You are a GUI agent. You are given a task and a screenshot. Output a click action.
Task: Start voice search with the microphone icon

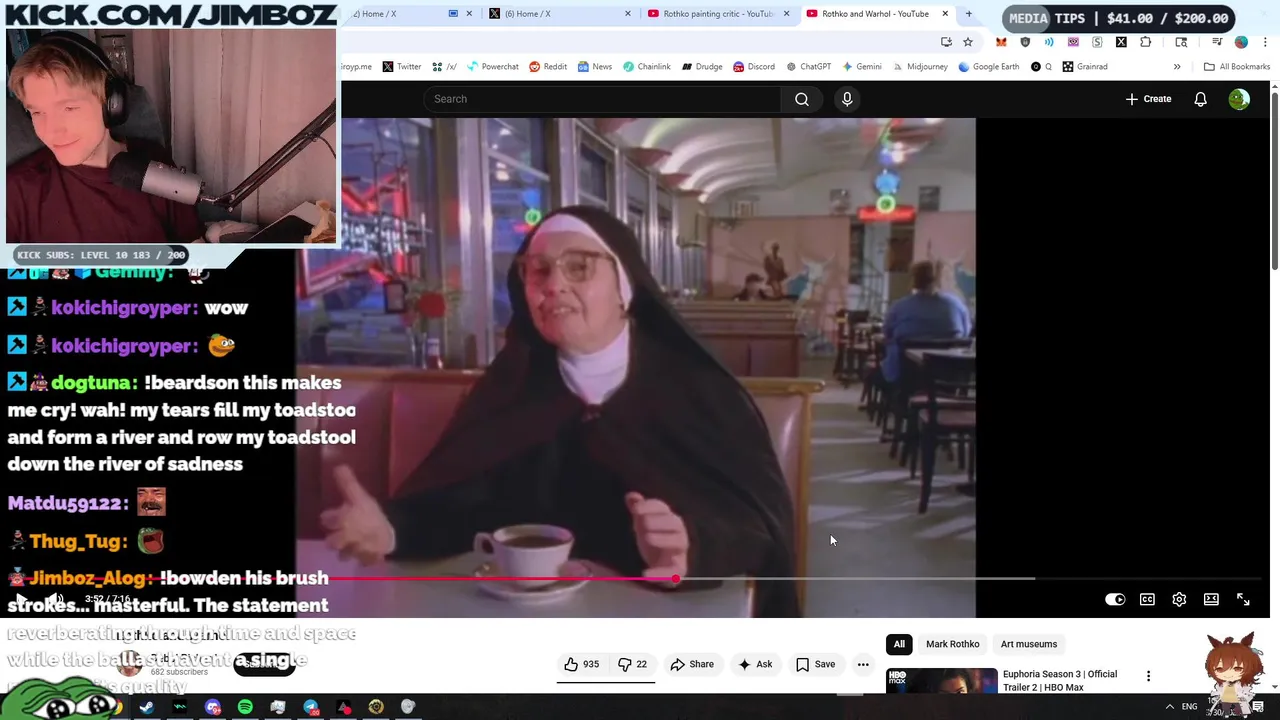[847, 99]
